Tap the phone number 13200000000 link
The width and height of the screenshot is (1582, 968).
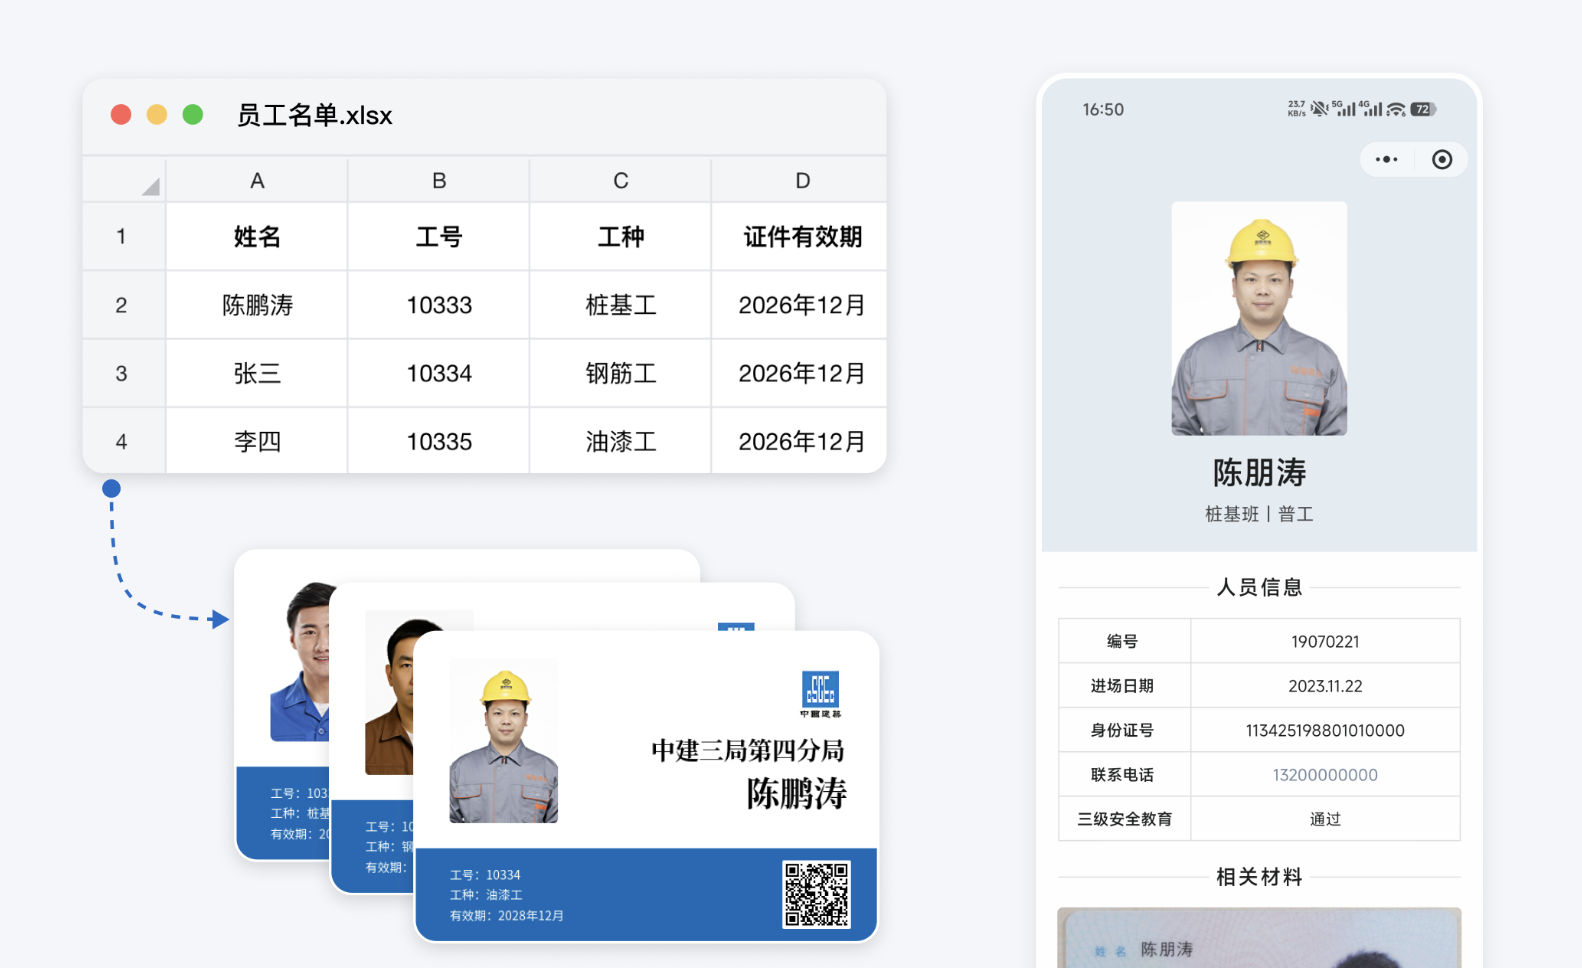1325,775
